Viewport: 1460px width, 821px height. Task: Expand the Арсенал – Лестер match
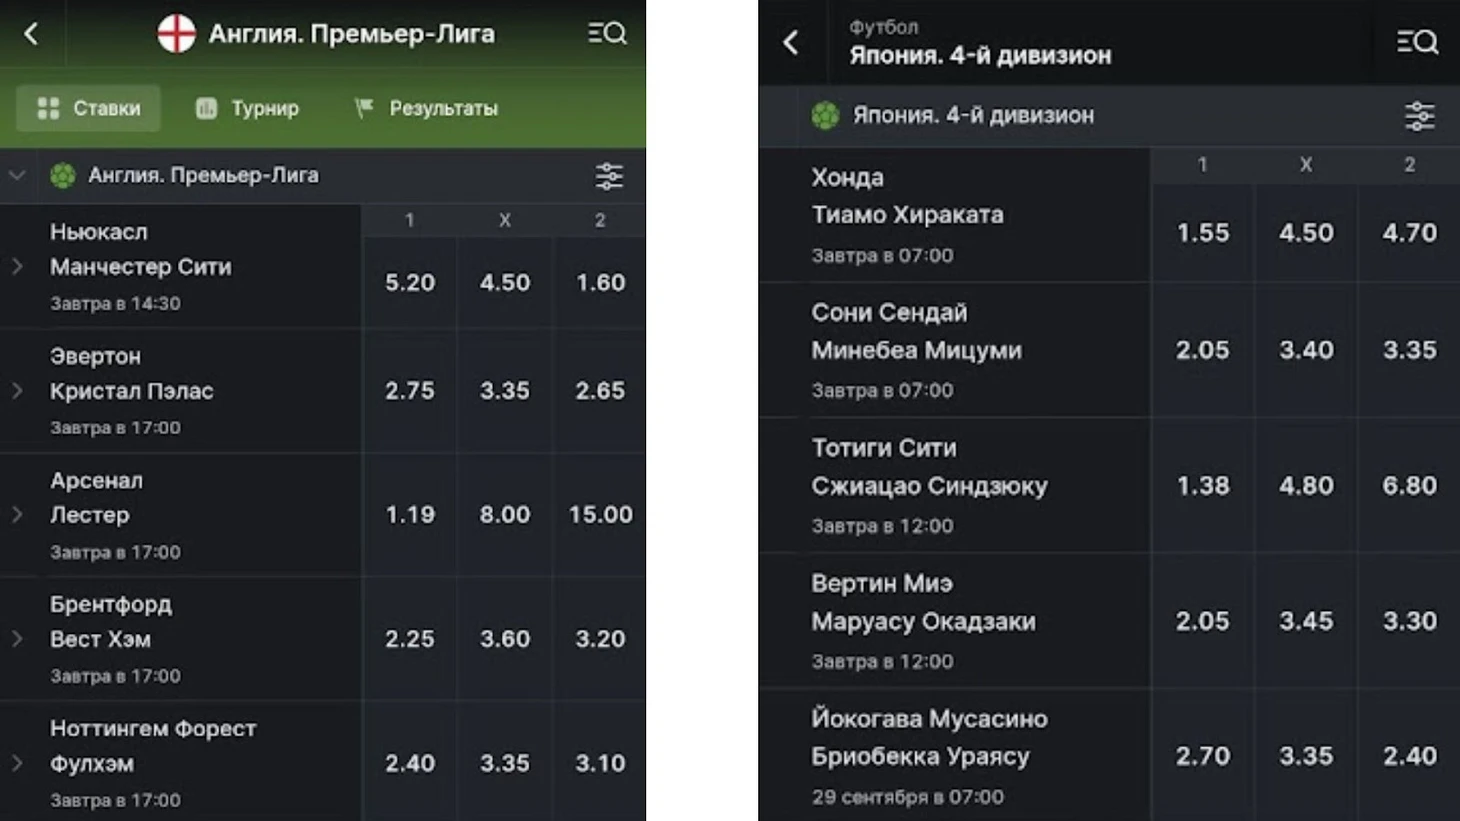point(17,514)
